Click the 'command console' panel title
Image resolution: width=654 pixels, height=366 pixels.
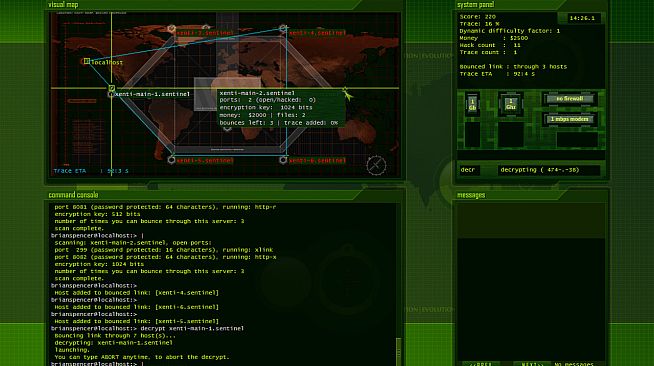73,195
